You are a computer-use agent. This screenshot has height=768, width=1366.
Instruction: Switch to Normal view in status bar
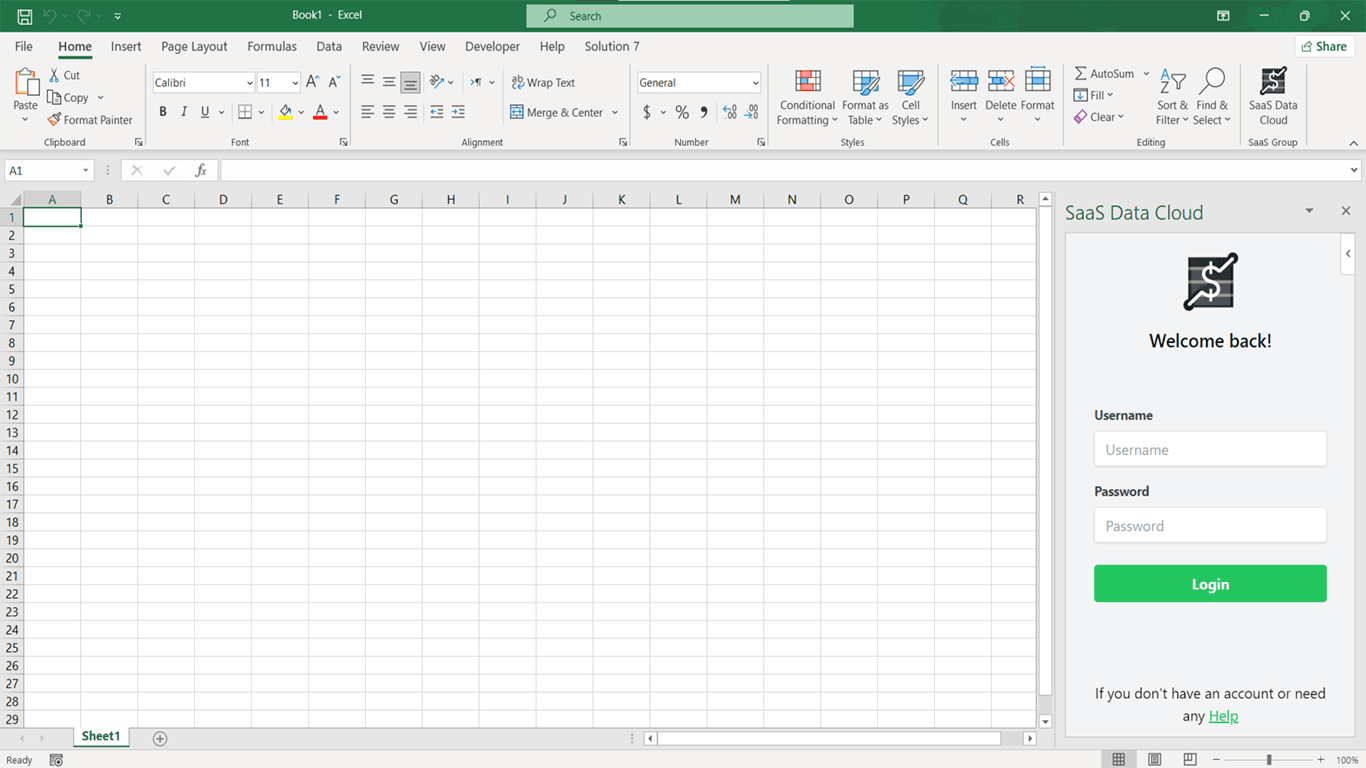click(1119, 760)
